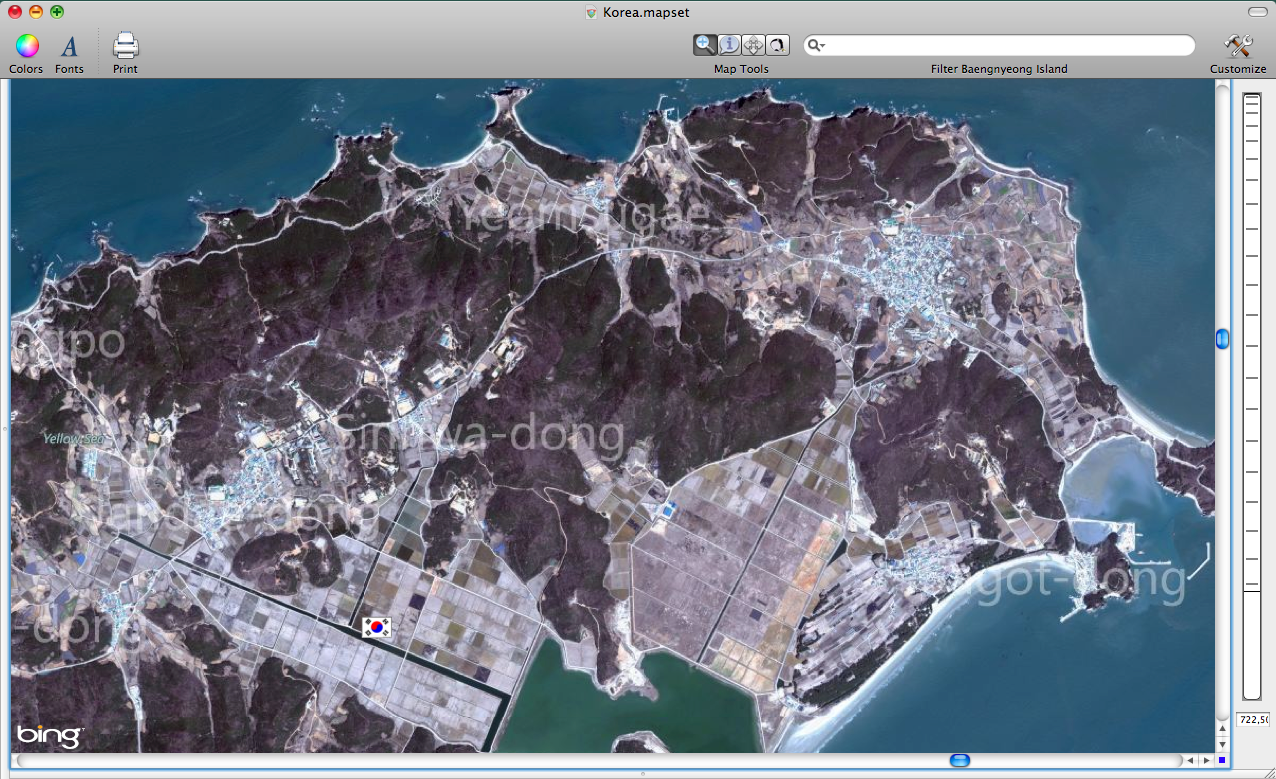
Task: Select the zoom magnifier map tool
Action: [705, 45]
